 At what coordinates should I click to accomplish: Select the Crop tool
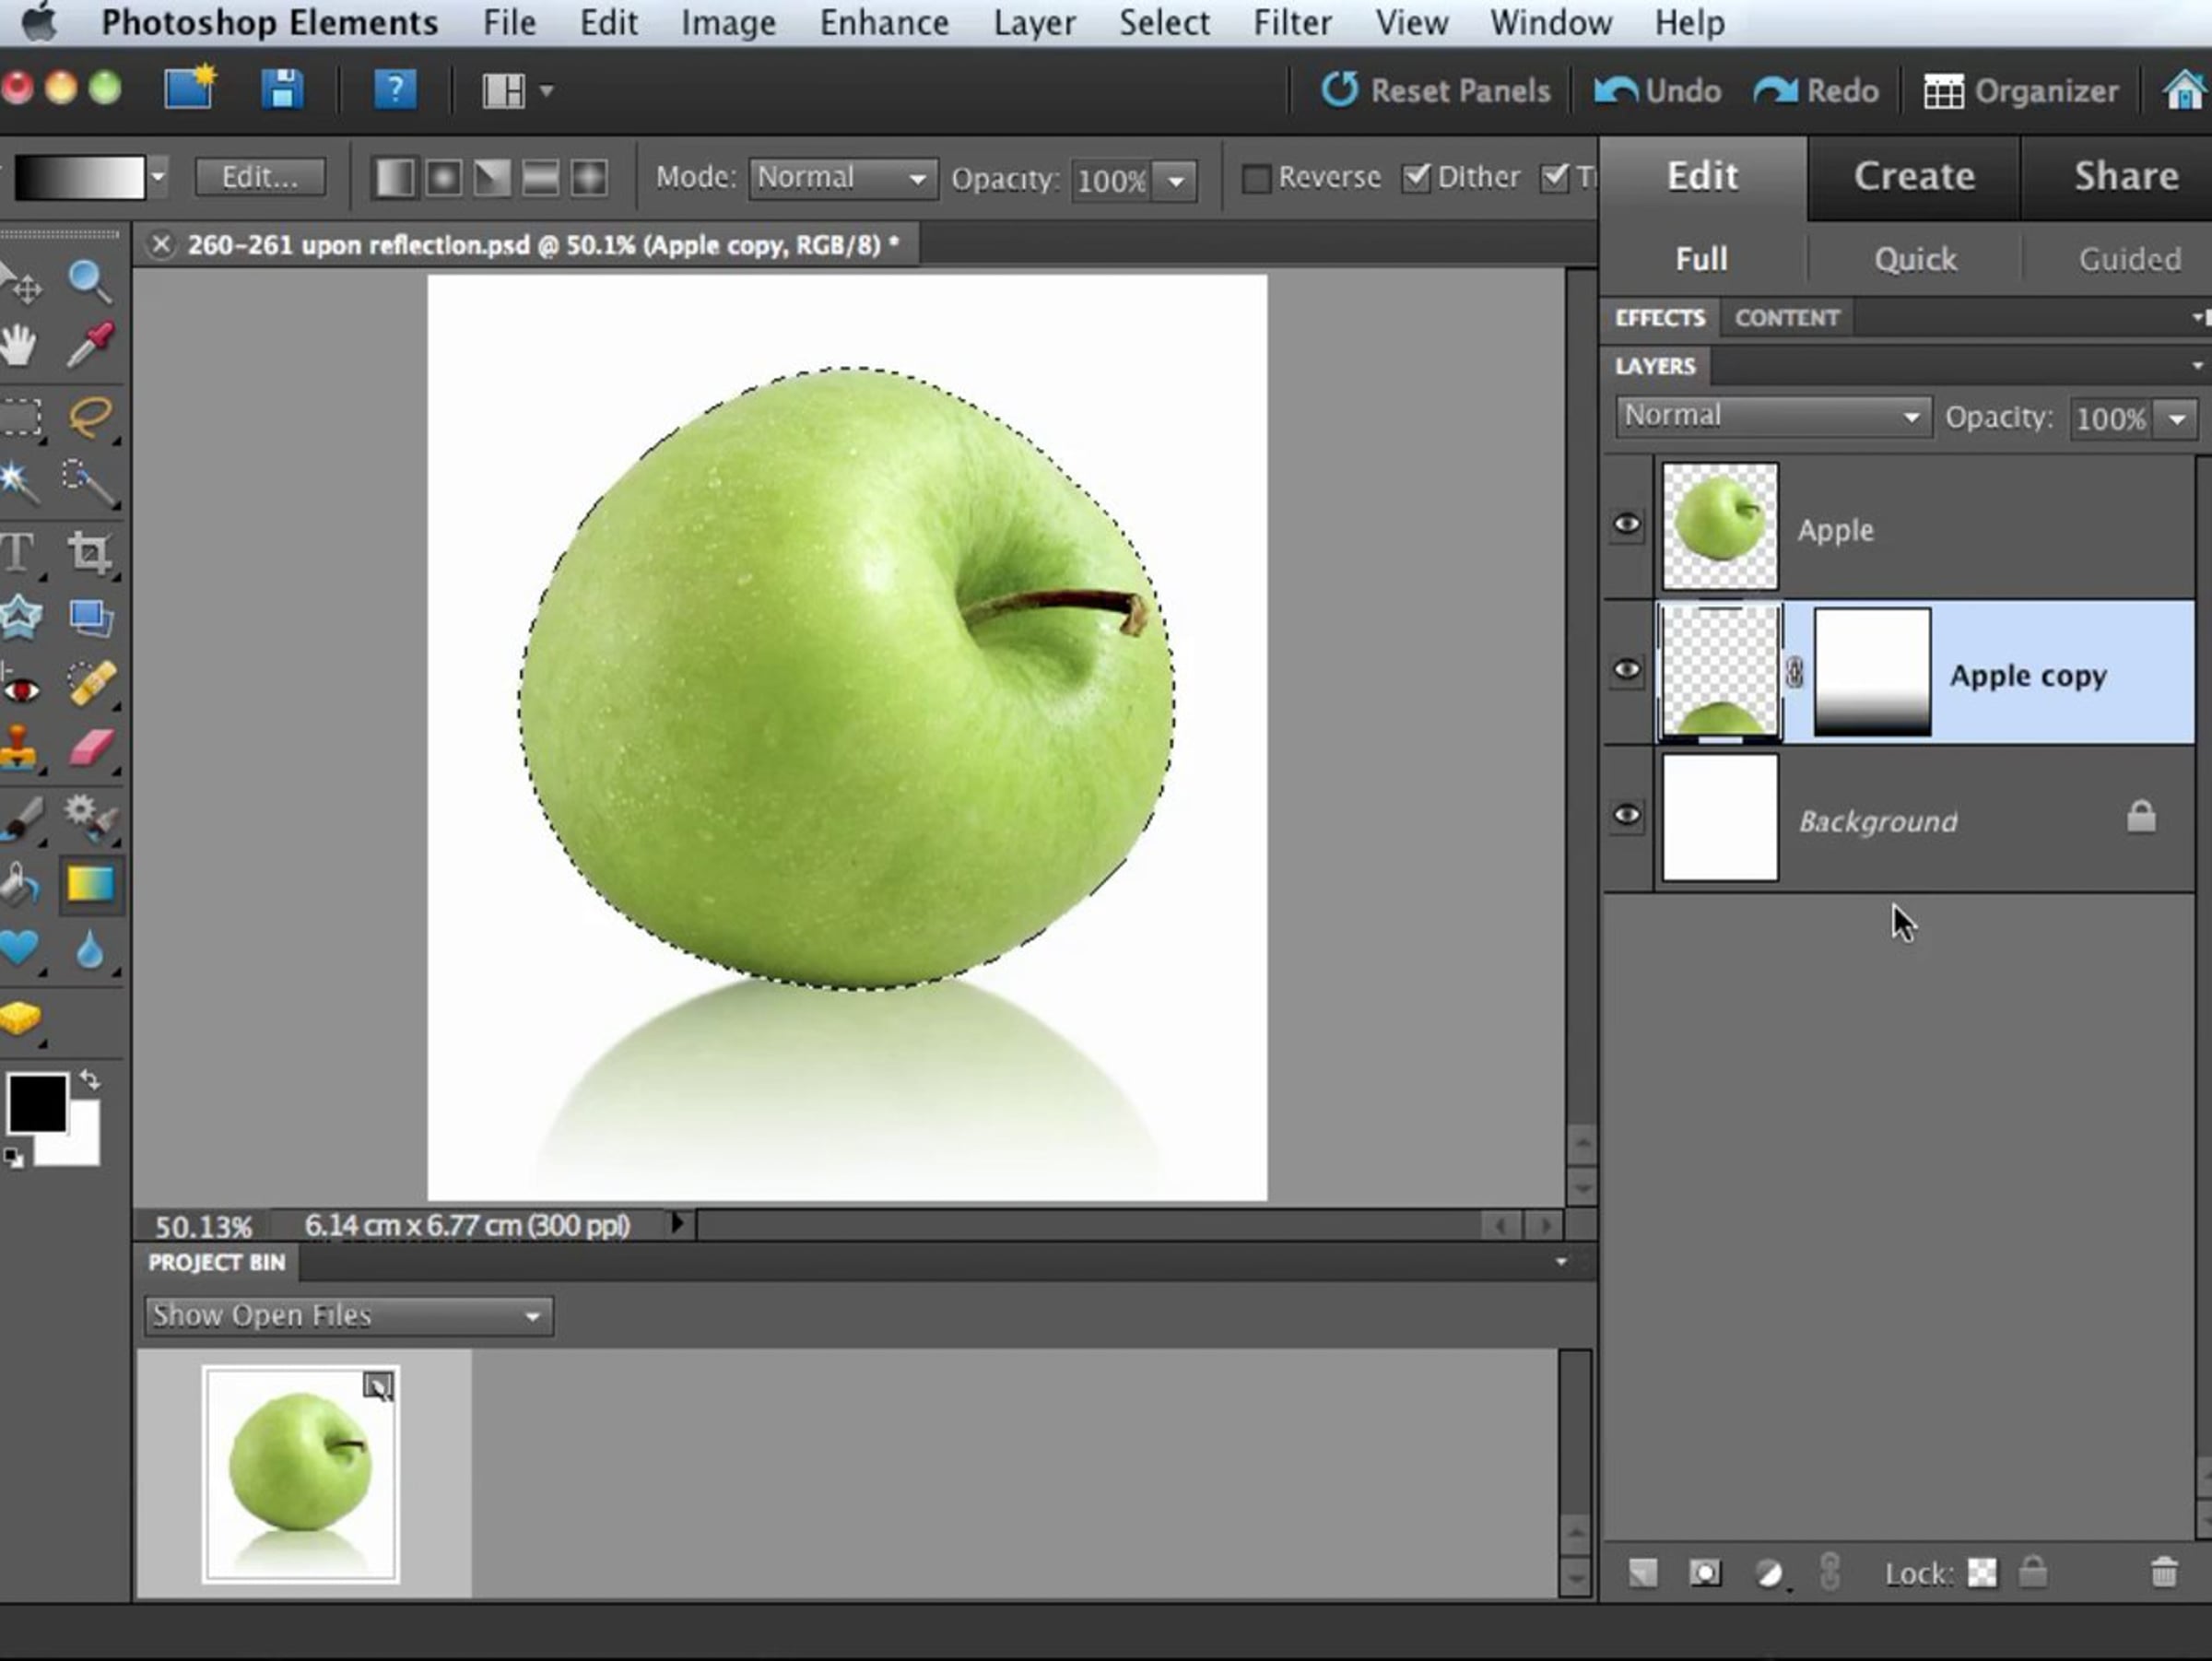point(90,552)
